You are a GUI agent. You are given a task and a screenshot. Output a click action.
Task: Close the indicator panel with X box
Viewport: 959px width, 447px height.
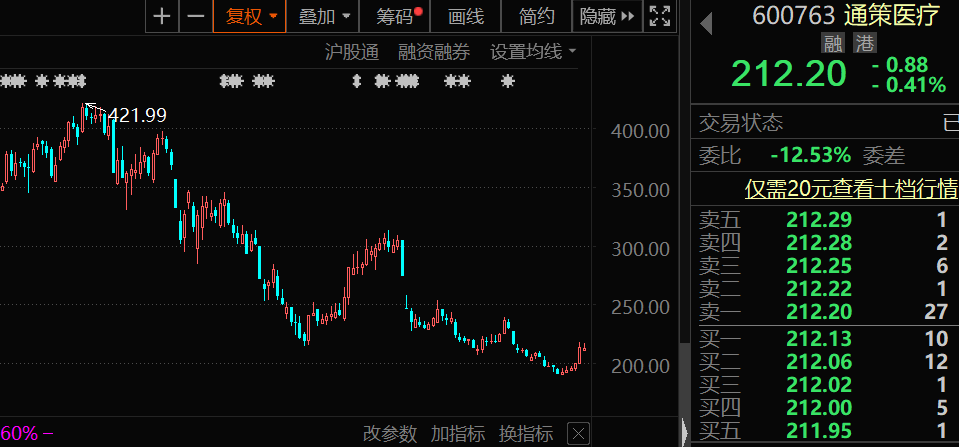578,434
